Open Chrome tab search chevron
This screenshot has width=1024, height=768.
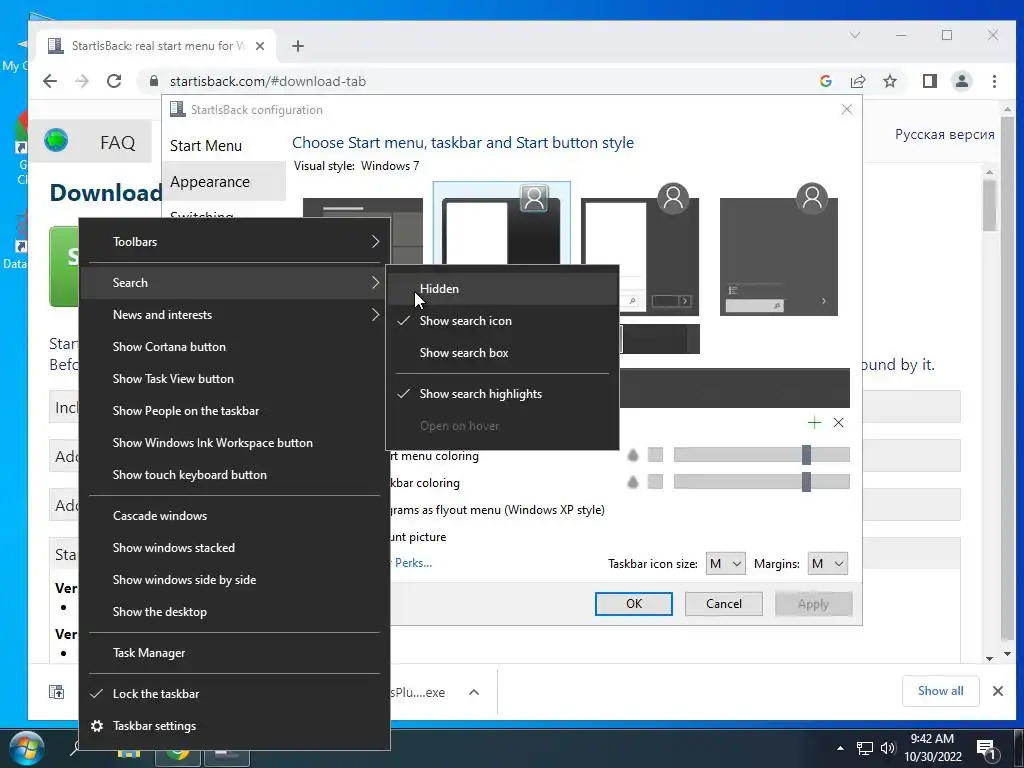coord(854,35)
